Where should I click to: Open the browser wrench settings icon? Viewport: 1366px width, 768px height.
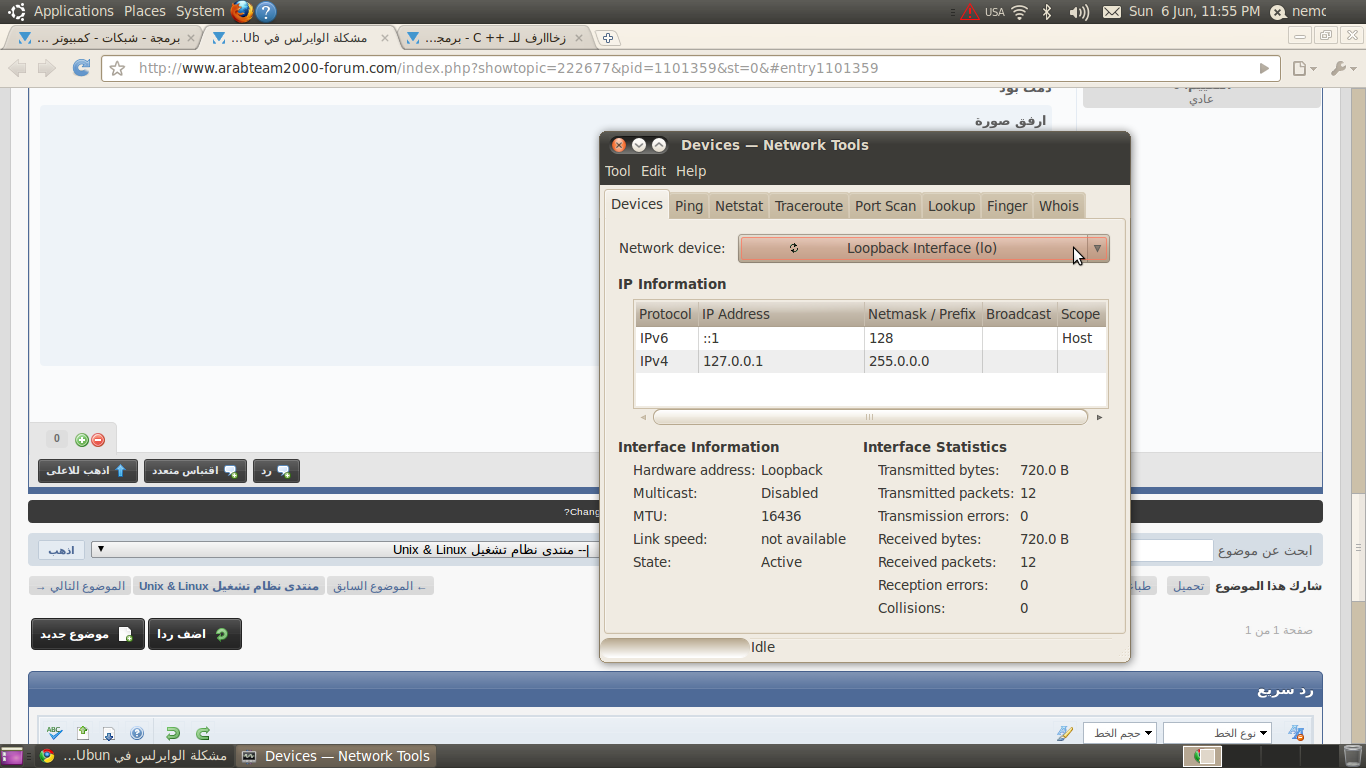1339,68
